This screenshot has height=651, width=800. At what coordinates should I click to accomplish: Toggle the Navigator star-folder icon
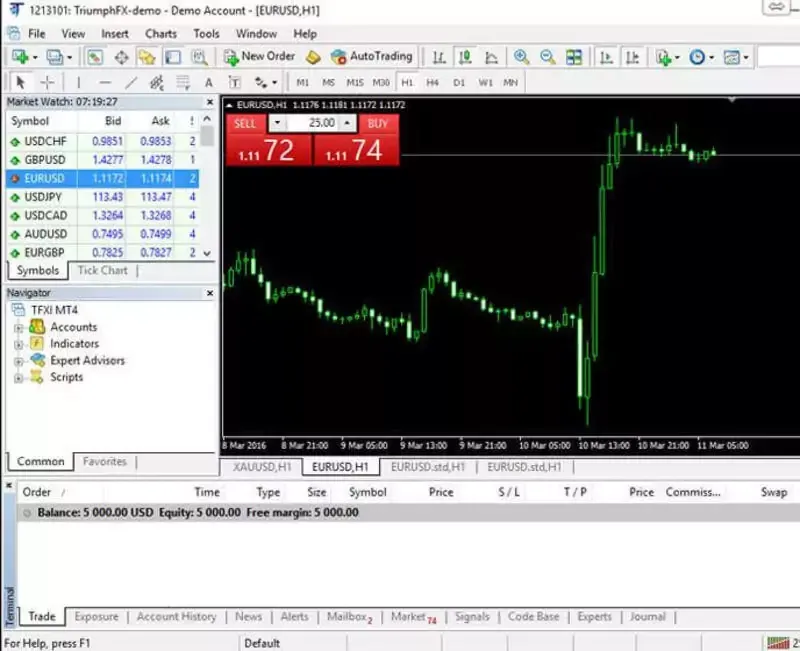pyautogui.click(x=146, y=57)
